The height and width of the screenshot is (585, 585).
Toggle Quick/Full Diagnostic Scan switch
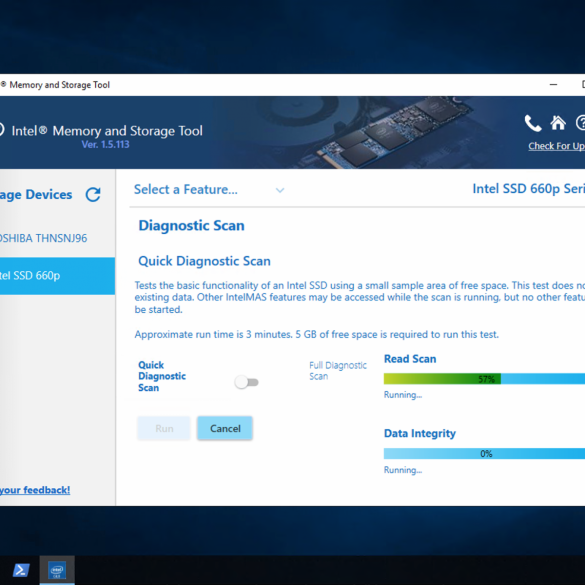[x=247, y=382]
